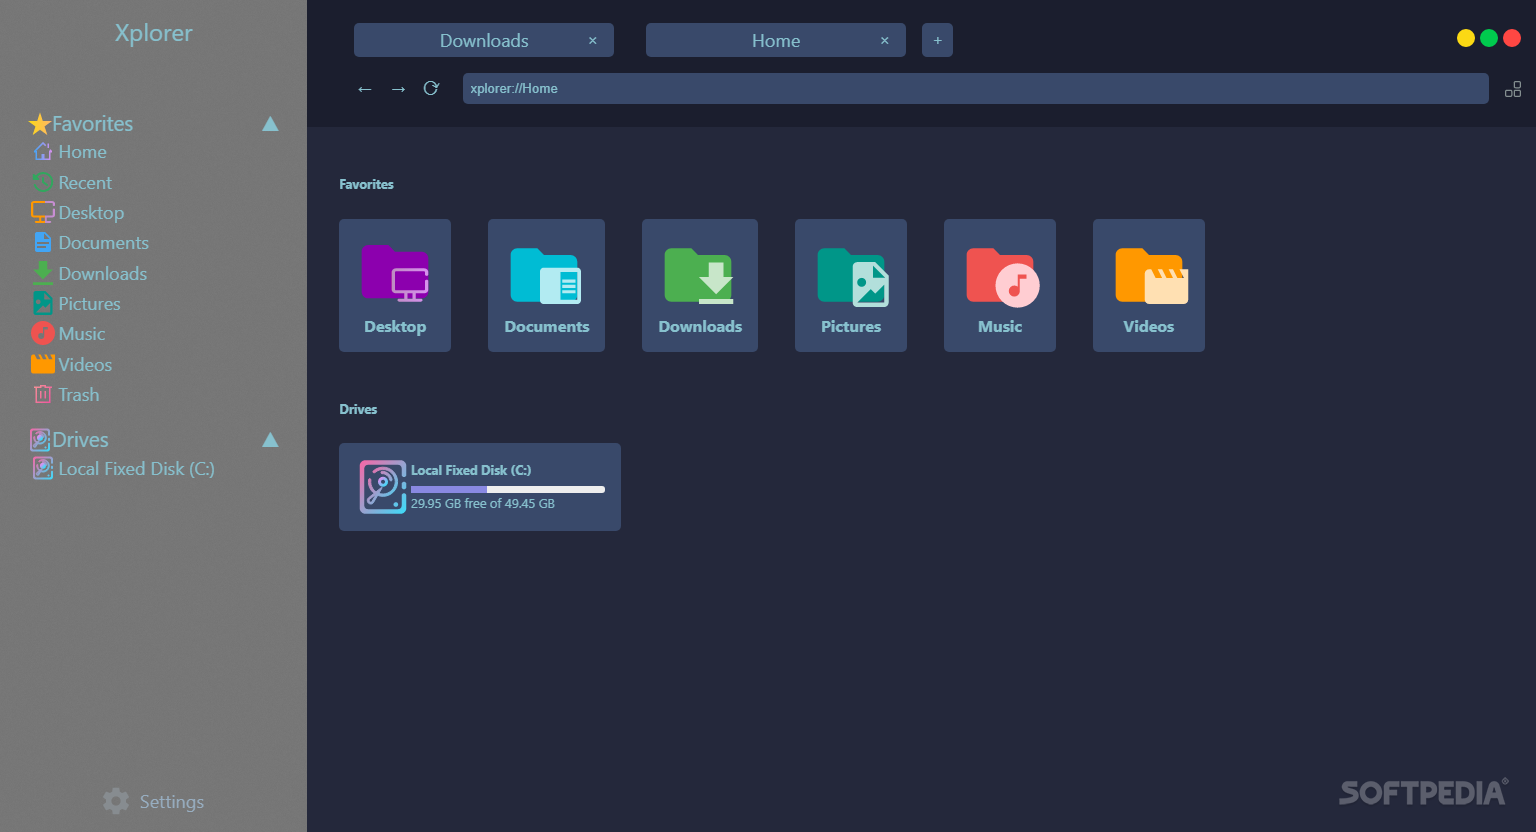The height and width of the screenshot is (832, 1536).
Task: Go back with the left arrow
Action: pos(365,89)
